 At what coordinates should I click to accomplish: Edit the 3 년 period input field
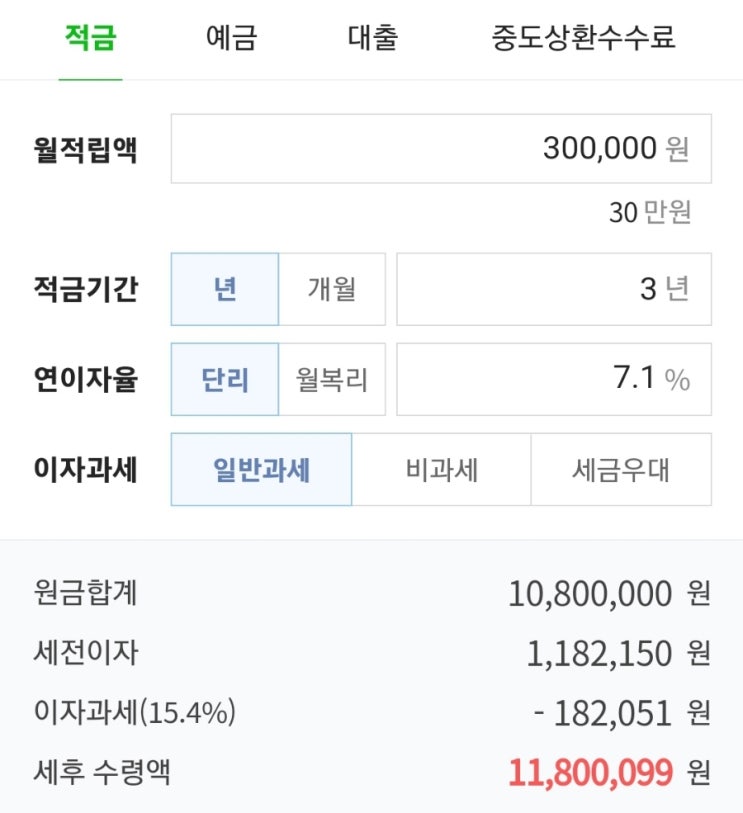click(x=554, y=289)
